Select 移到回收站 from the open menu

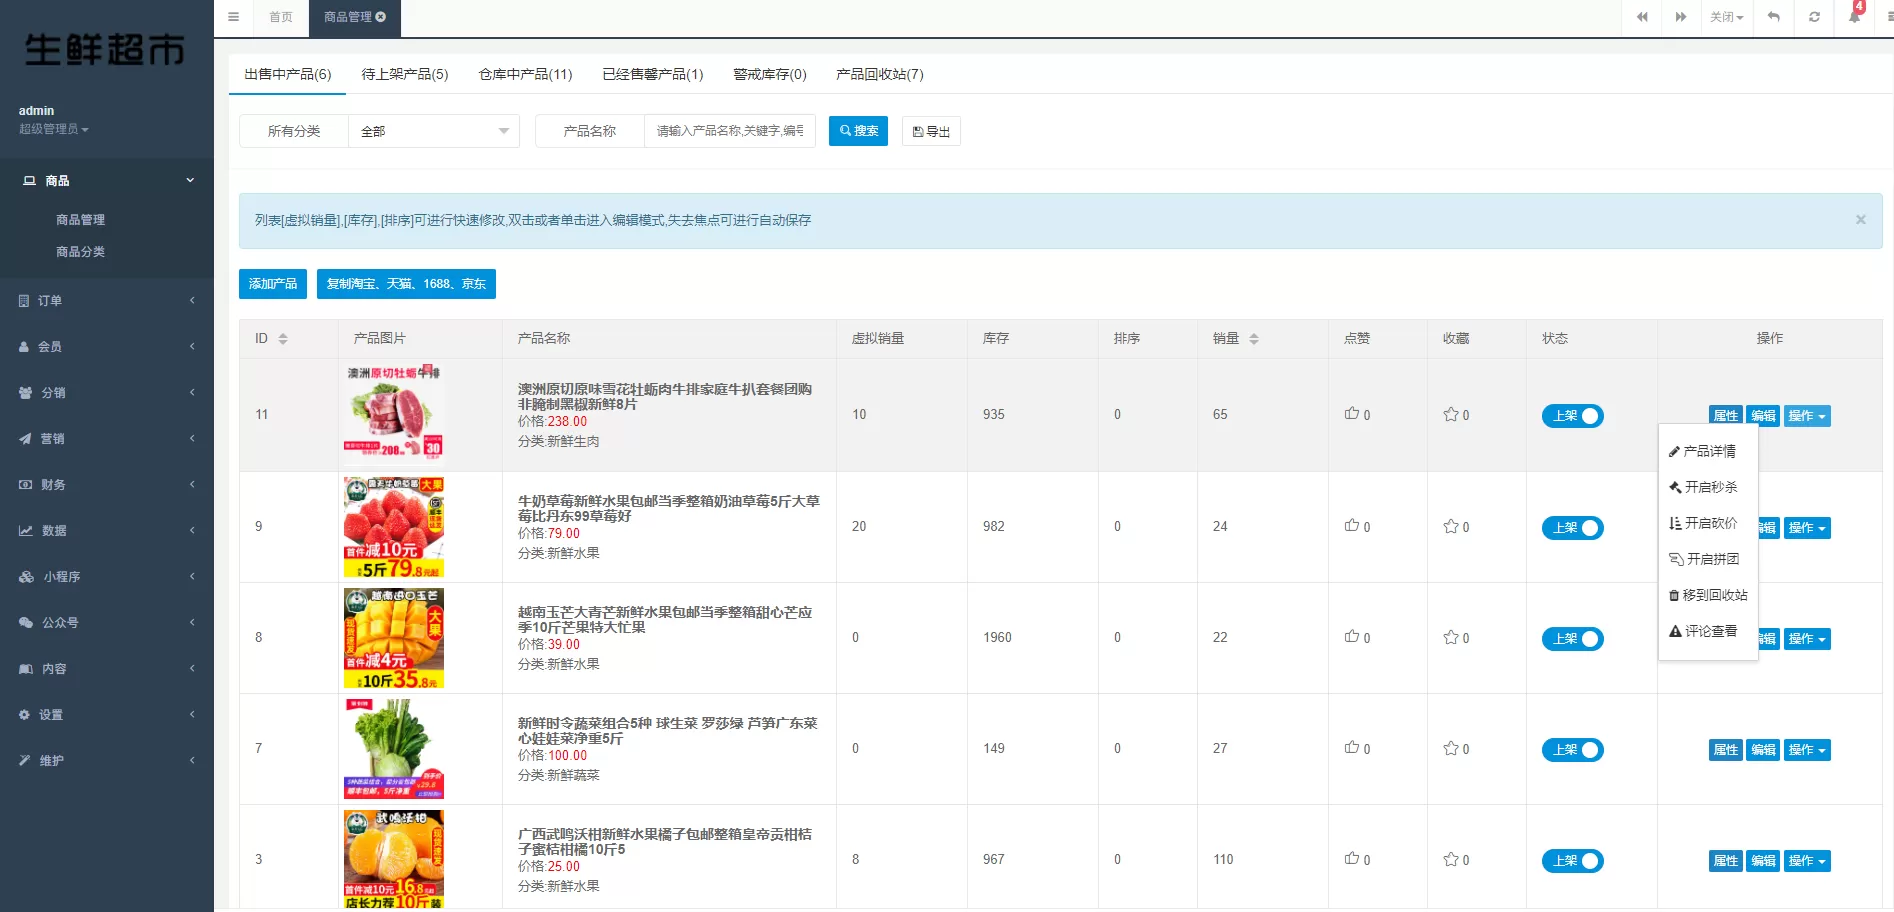click(x=1708, y=595)
